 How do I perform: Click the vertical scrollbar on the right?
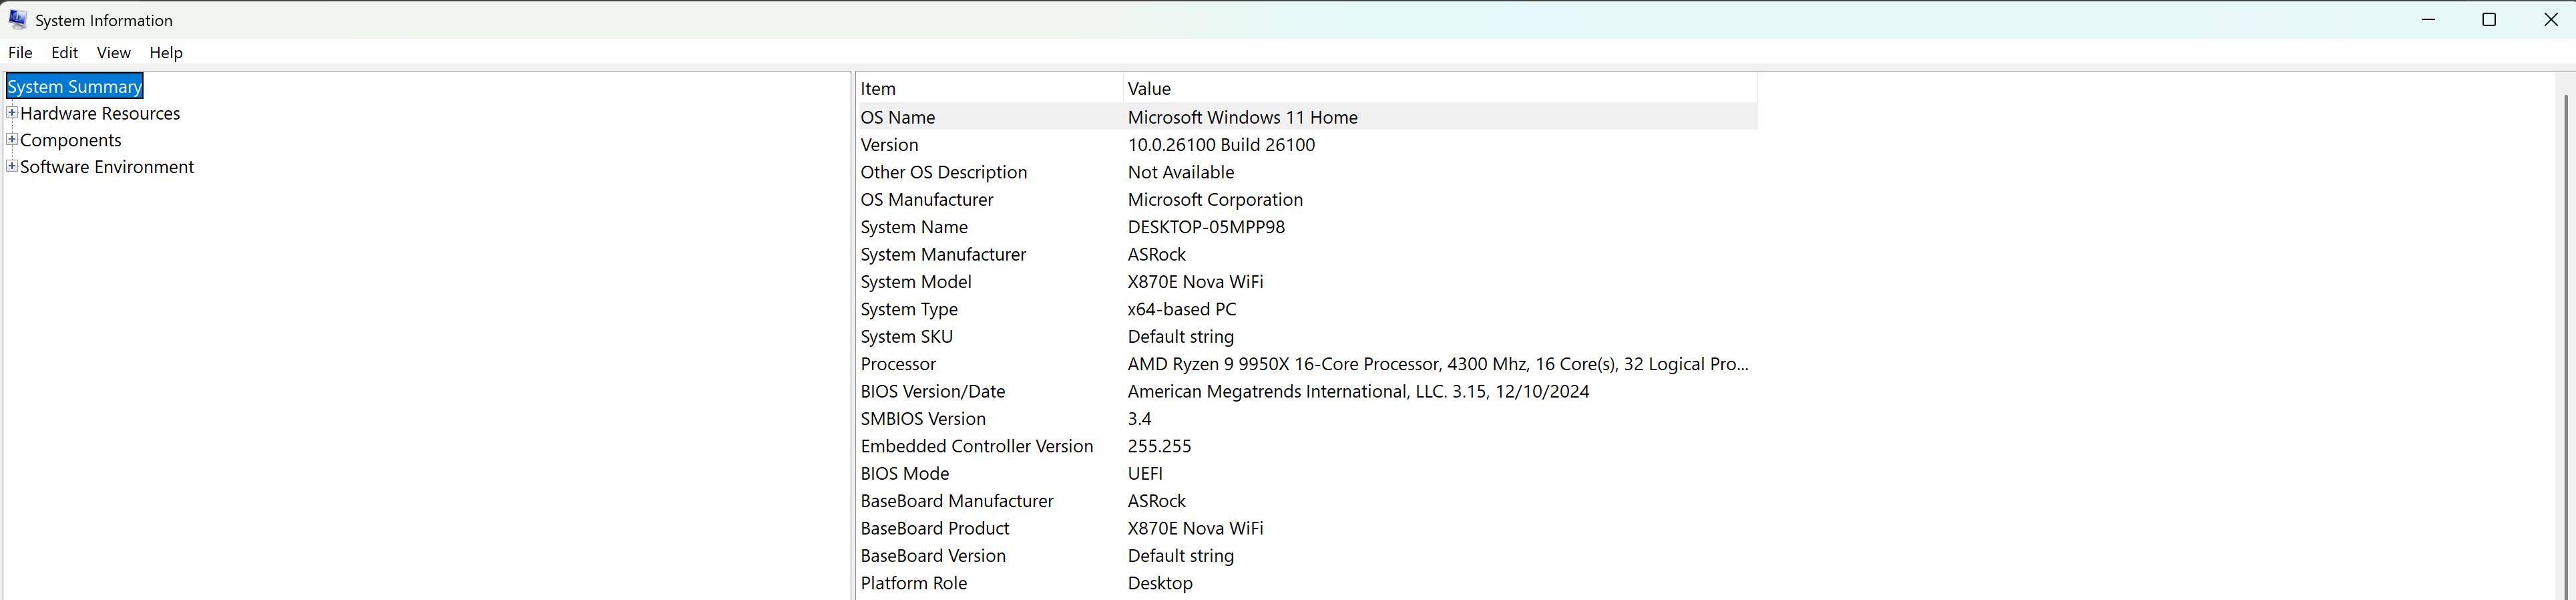tap(2566, 340)
